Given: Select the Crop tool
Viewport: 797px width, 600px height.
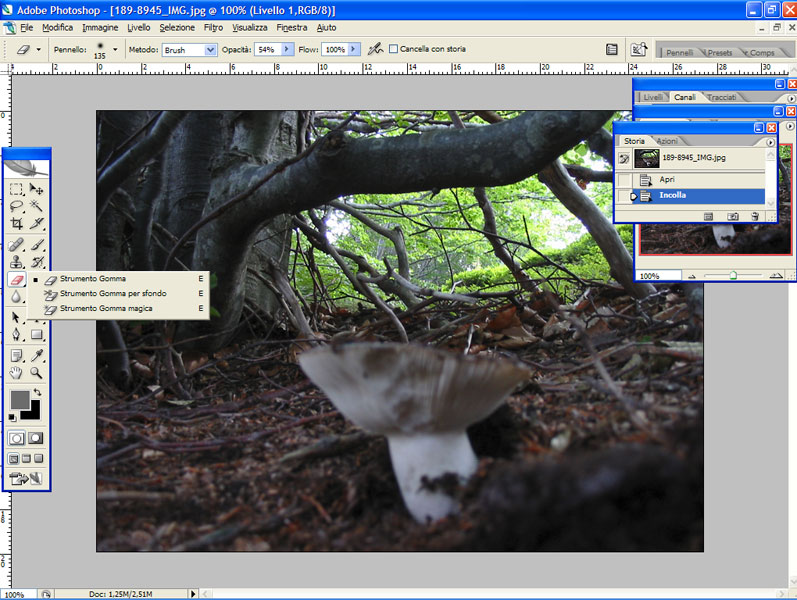Looking at the screenshot, I should click(x=16, y=223).
